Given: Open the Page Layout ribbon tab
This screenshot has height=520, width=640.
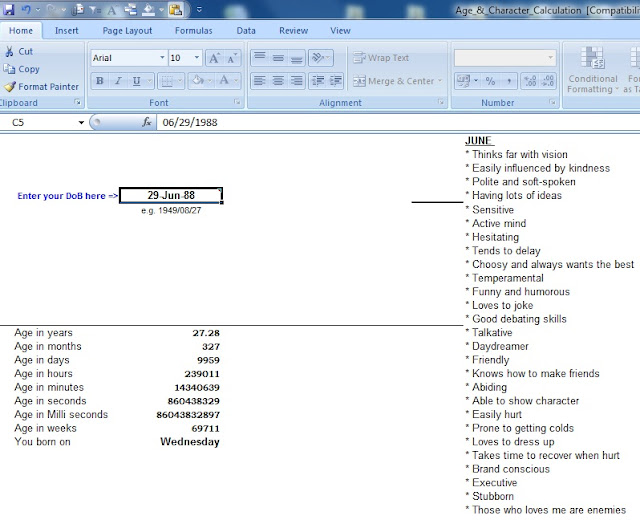Looking at the screenshot, I should 127,31.
